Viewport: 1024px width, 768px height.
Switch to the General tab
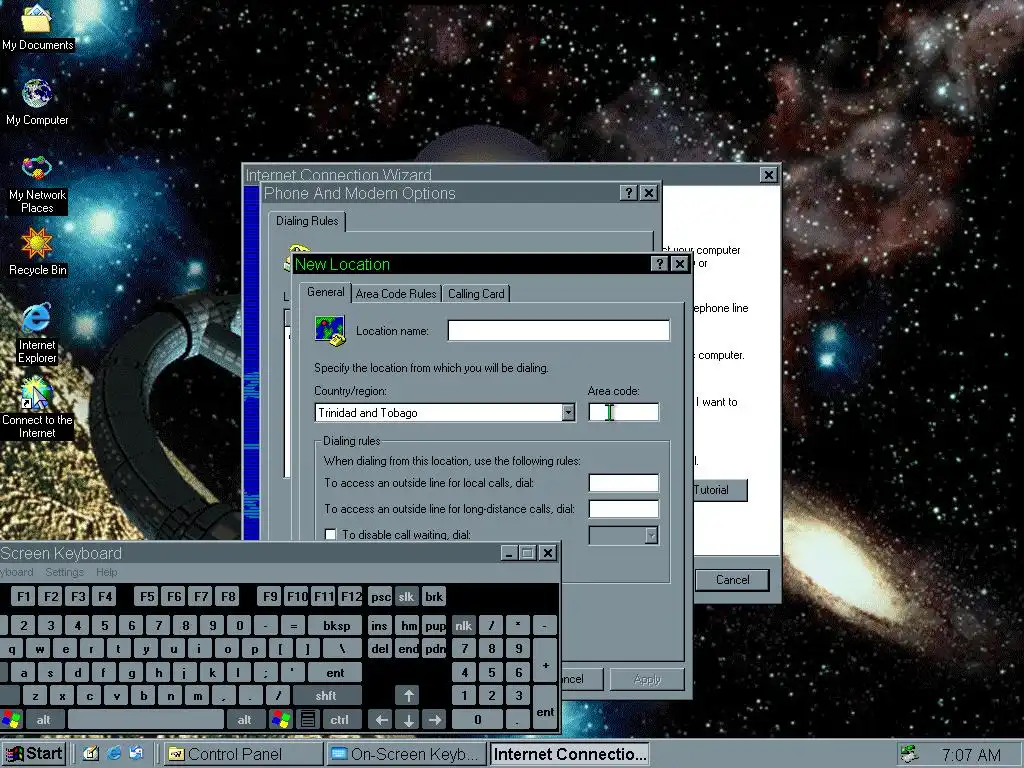(325, 292)
